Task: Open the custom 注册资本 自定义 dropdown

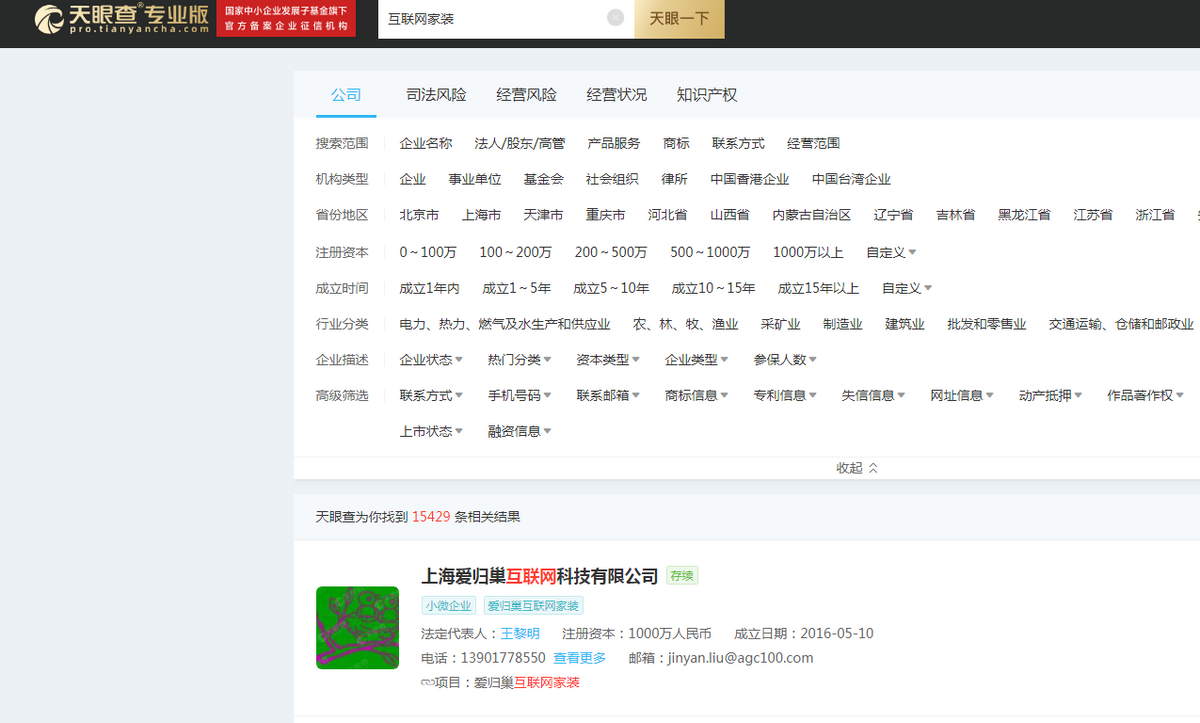Action: pos(892,253)
